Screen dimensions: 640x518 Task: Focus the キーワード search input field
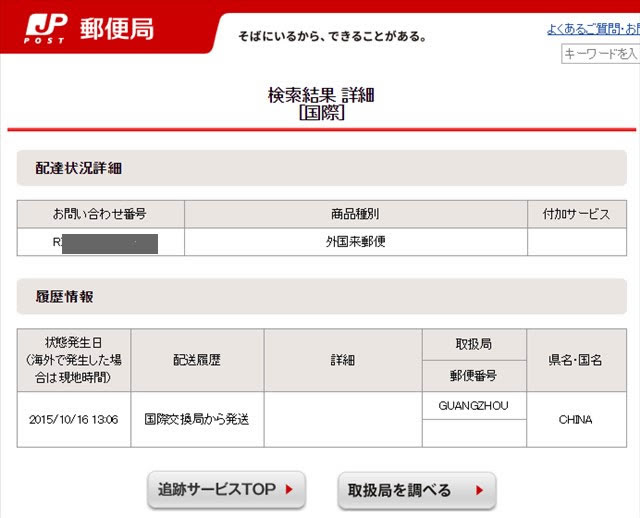(600, 53)
